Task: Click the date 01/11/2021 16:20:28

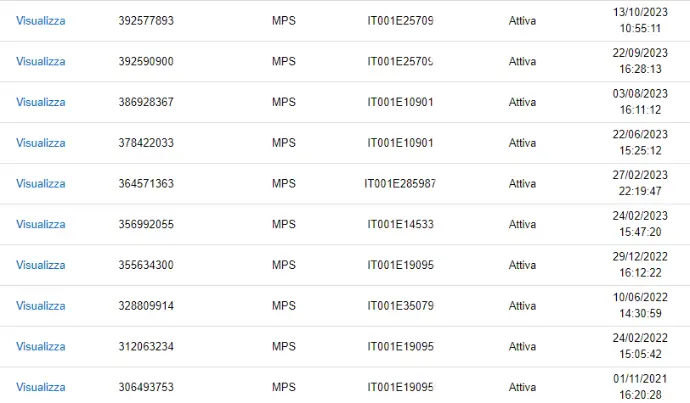Action: [639, 387]
